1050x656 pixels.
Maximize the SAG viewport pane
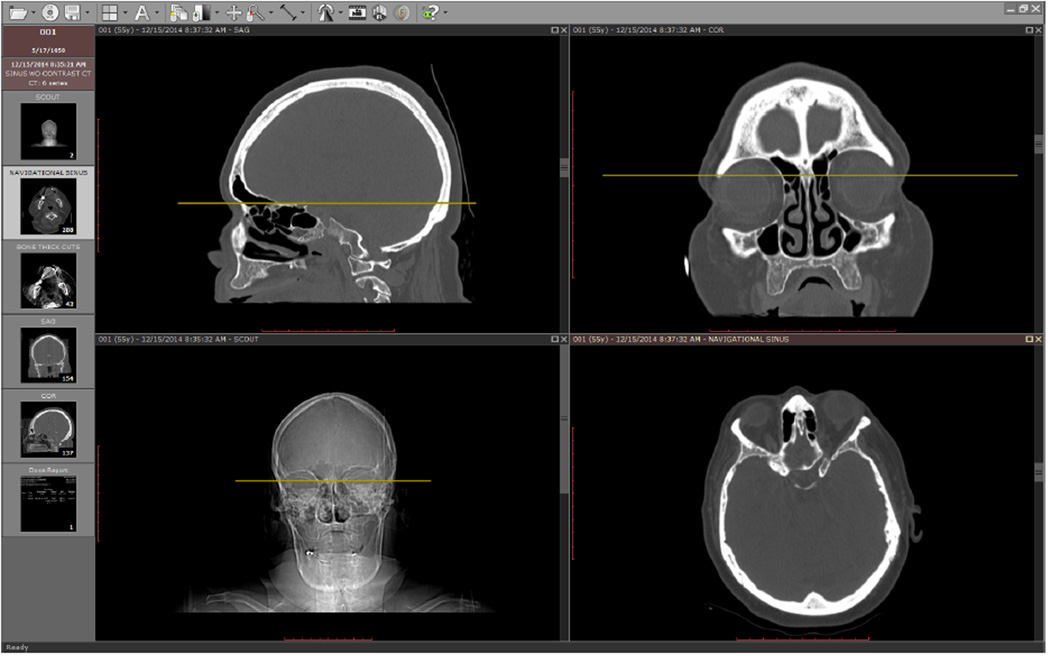555,31
